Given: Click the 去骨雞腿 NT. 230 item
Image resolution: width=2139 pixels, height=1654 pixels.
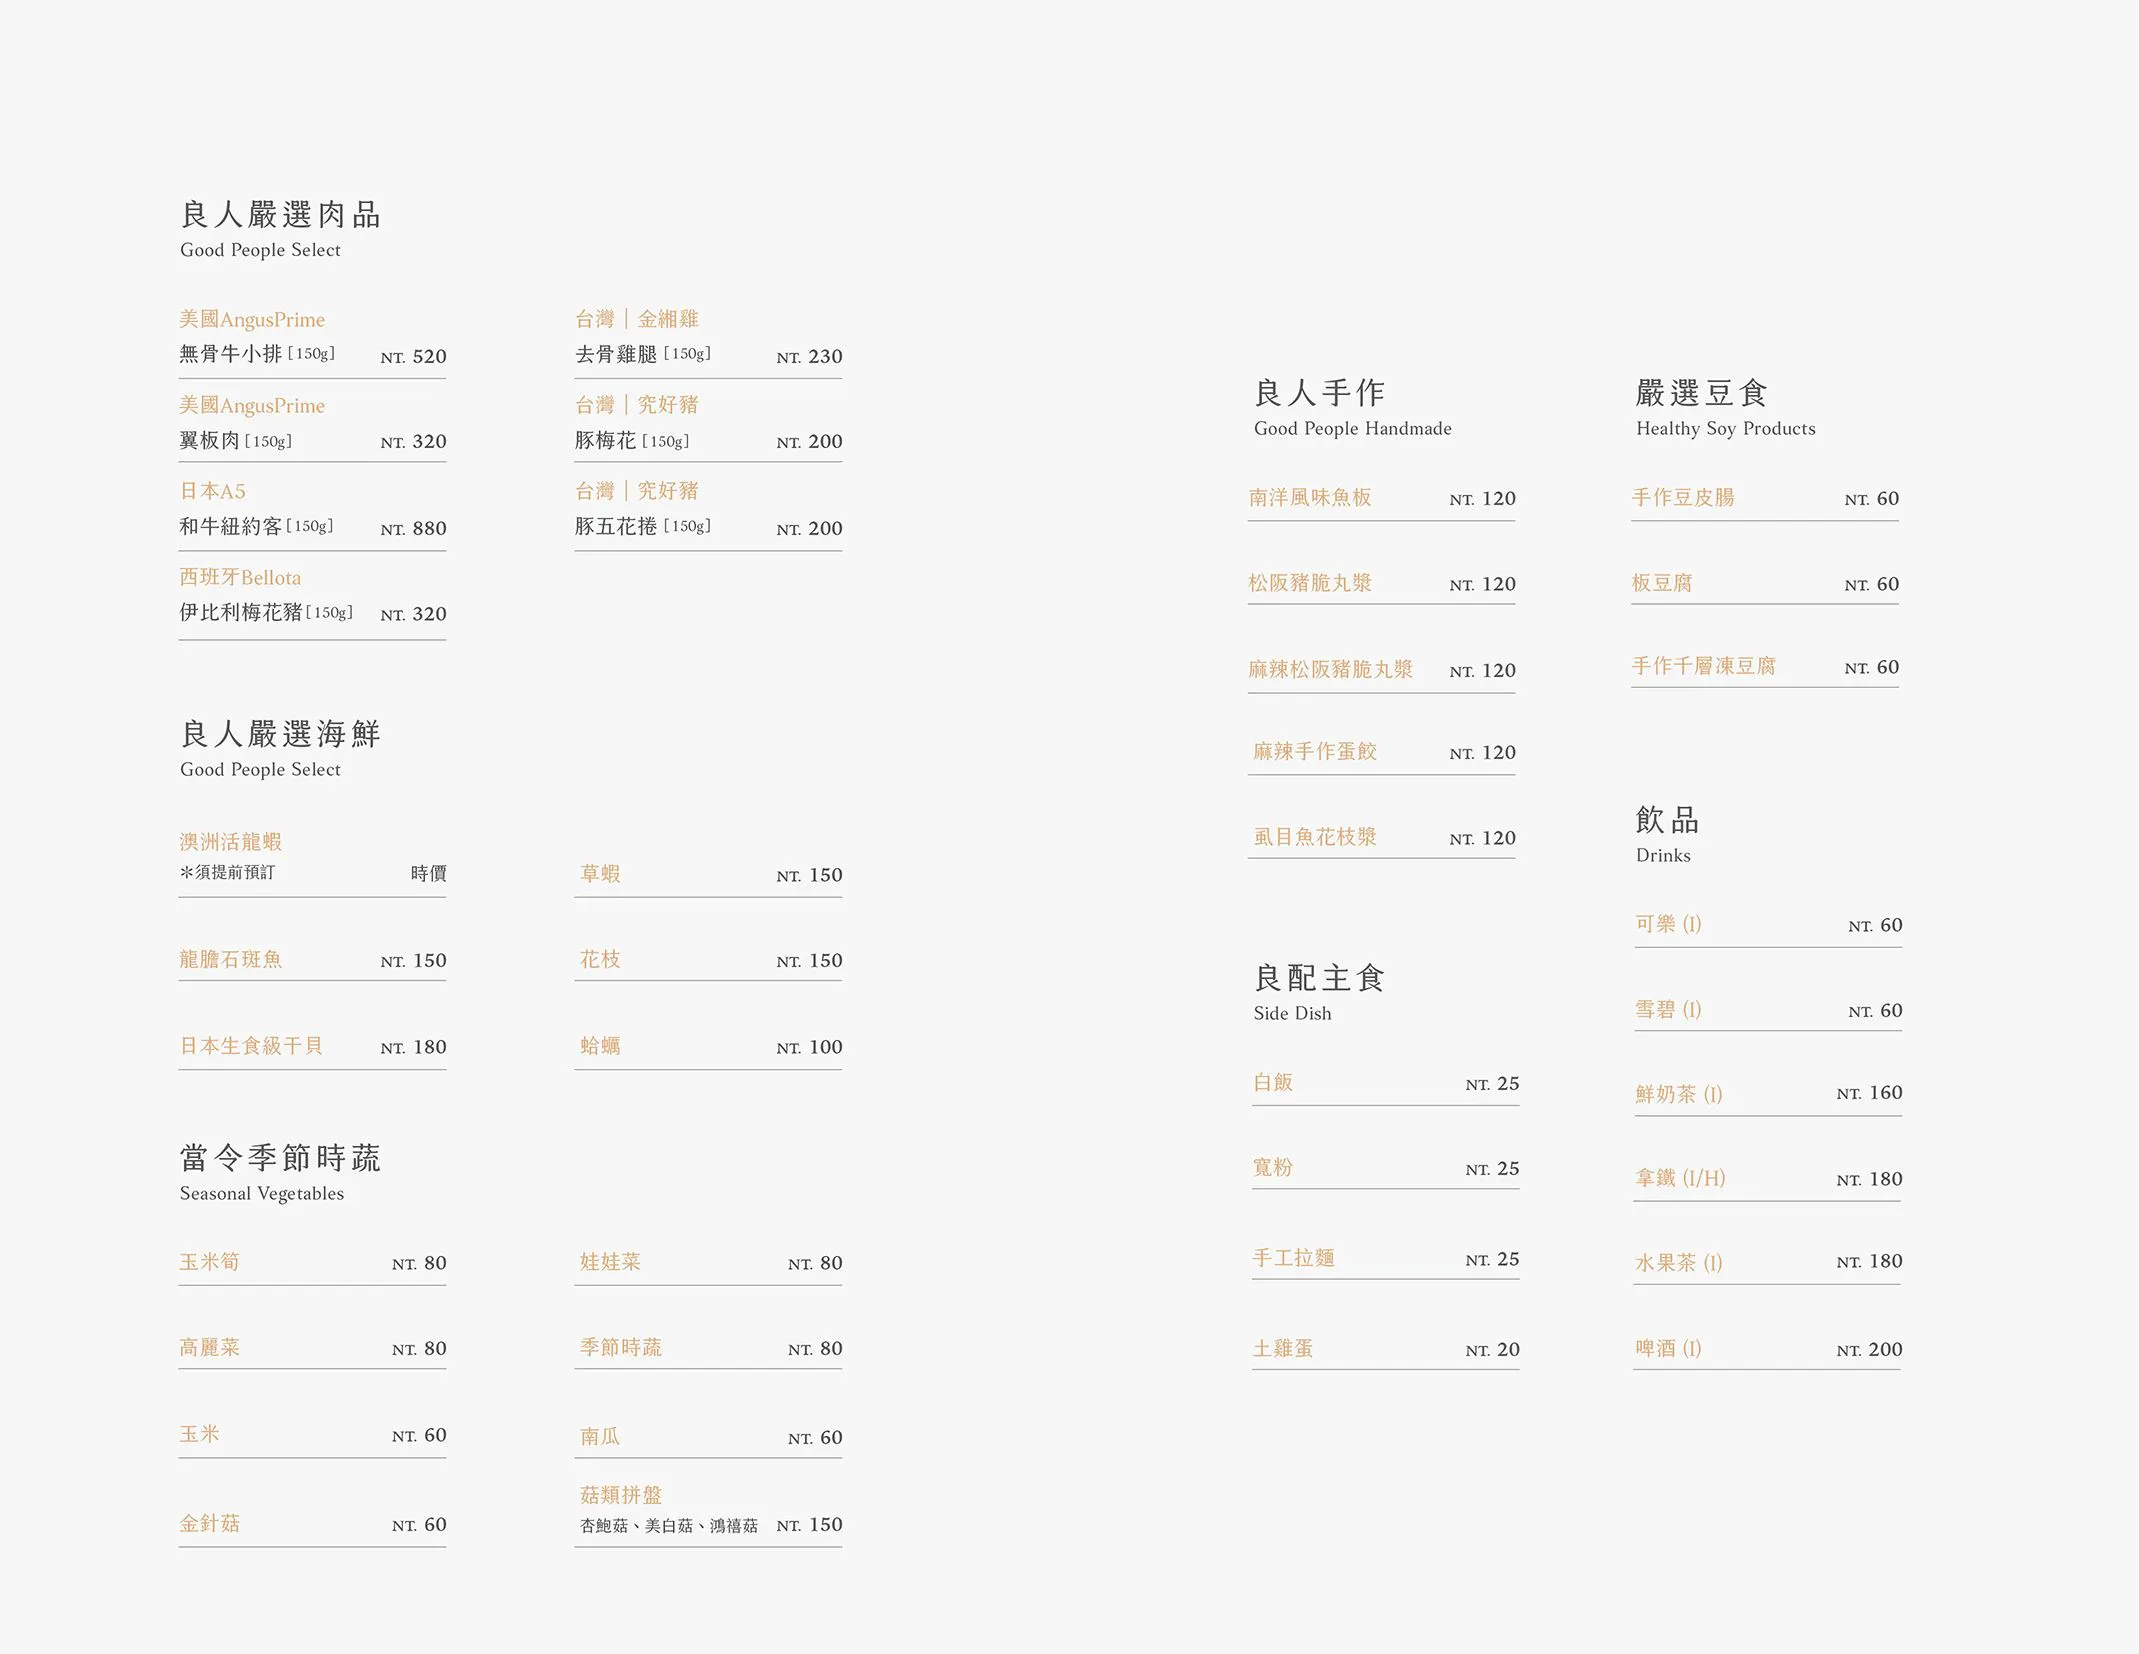Looking at the screenshot, I should click(617, 354).
